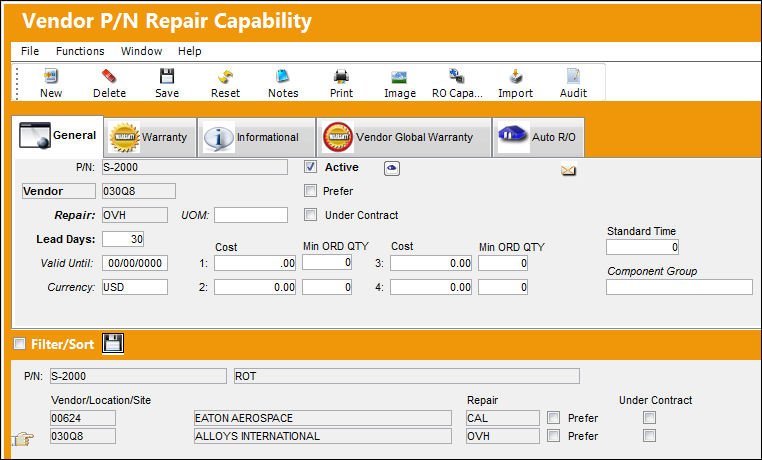
Task: Open the Help menu
Action: 190,51
